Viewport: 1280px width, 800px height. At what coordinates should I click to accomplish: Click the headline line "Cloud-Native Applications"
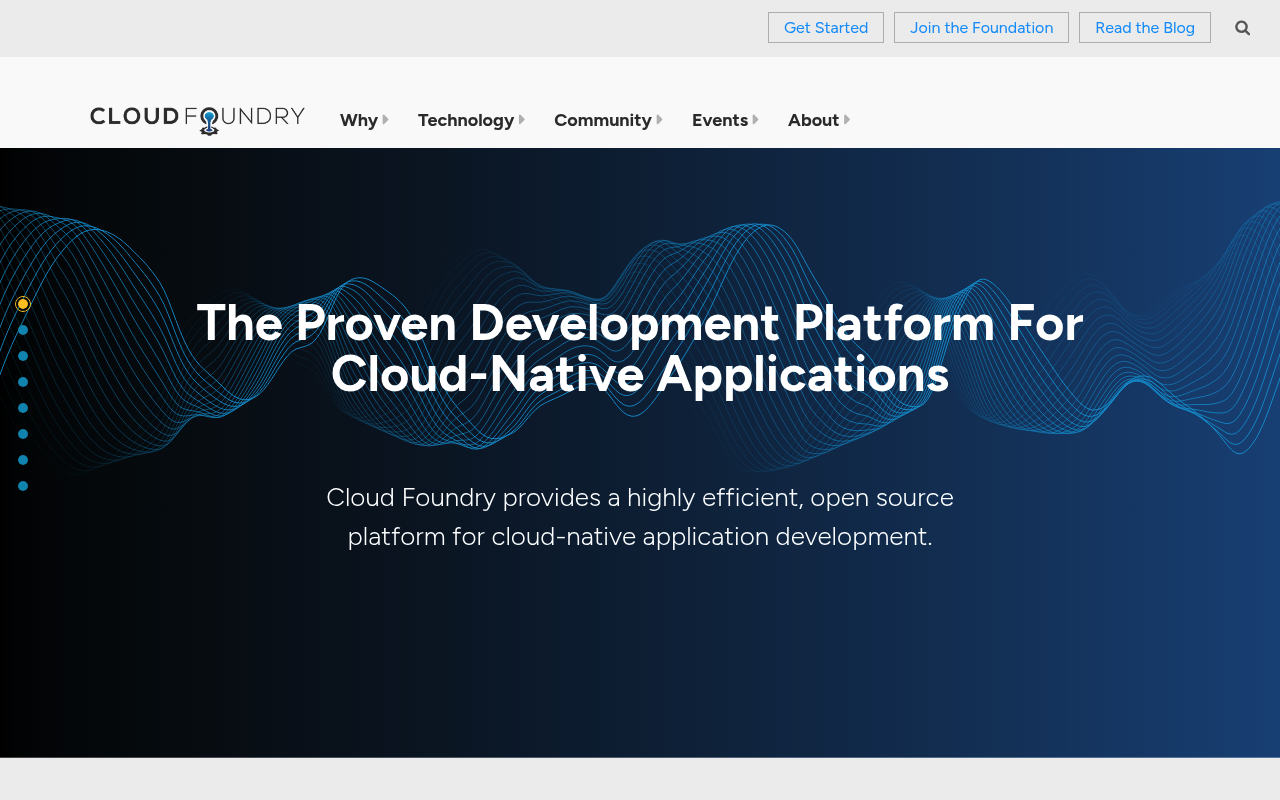pos(640,375)
